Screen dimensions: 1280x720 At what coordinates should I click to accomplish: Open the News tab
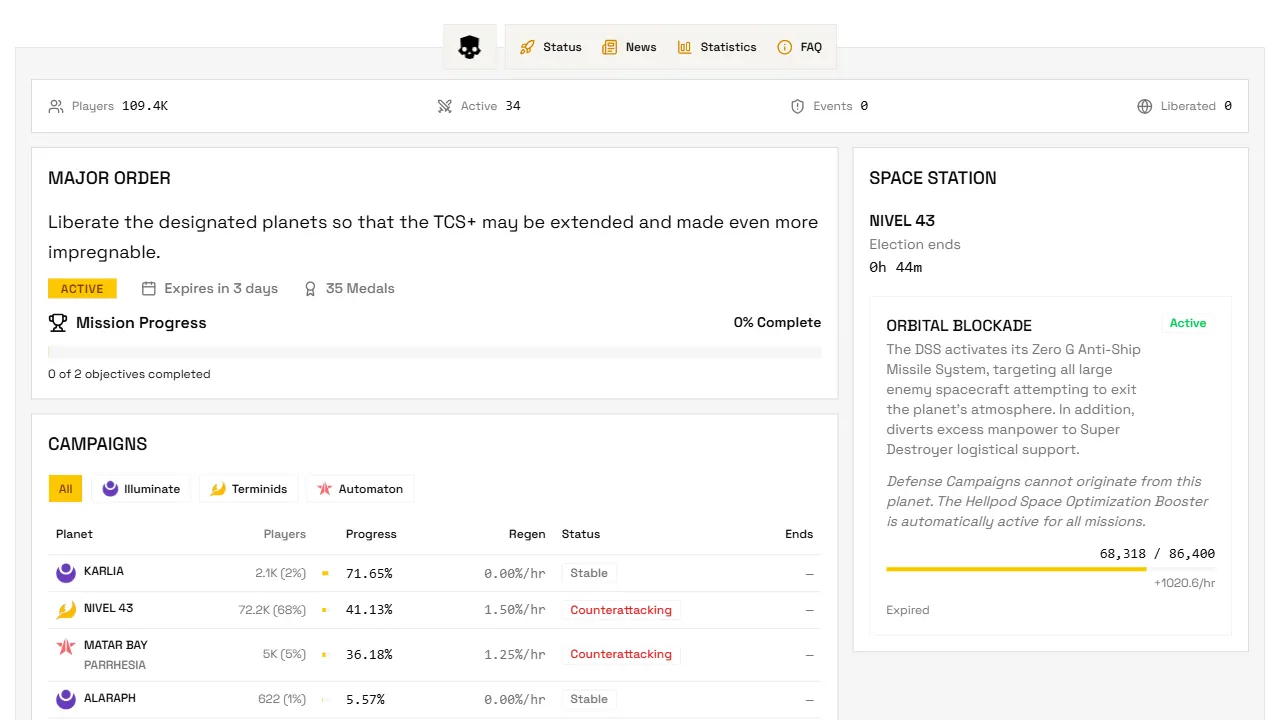coord(629,47)
